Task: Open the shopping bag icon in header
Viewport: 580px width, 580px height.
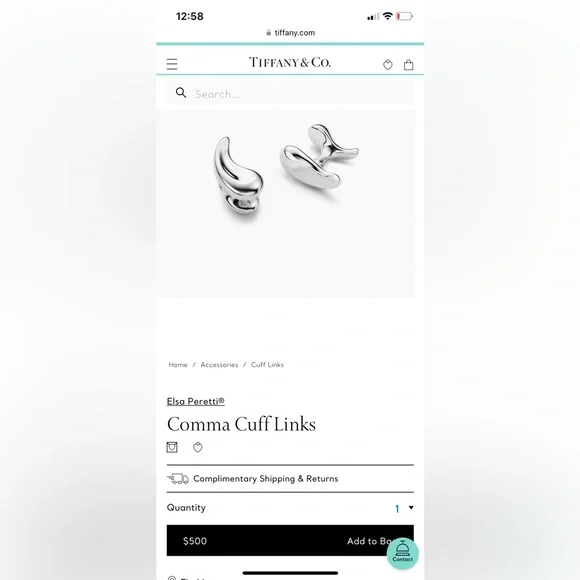Action: point(408,65)
